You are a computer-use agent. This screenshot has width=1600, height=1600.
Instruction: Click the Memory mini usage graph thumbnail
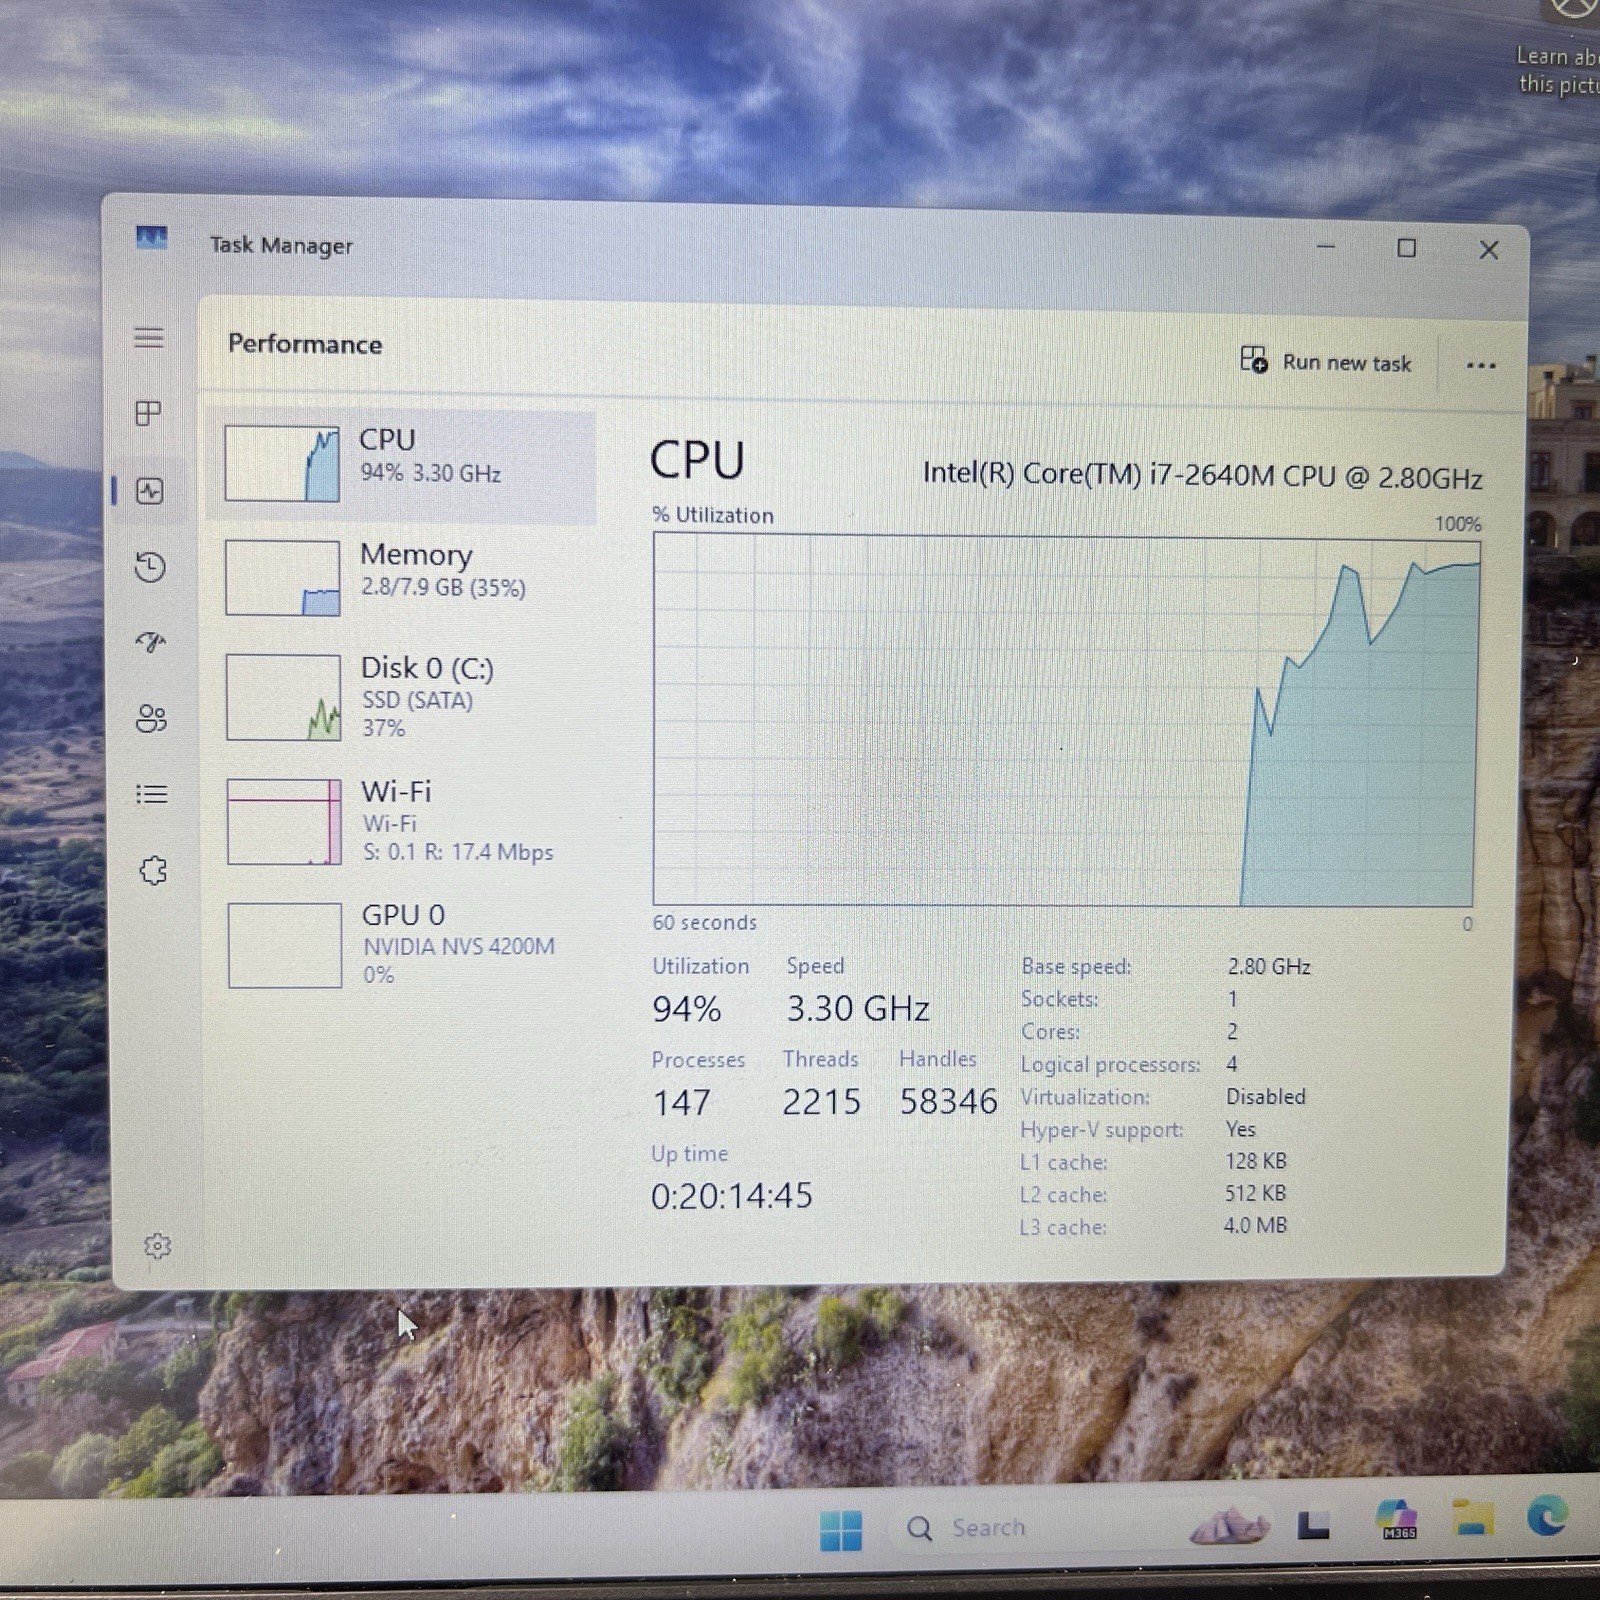[x=283, y=578]
